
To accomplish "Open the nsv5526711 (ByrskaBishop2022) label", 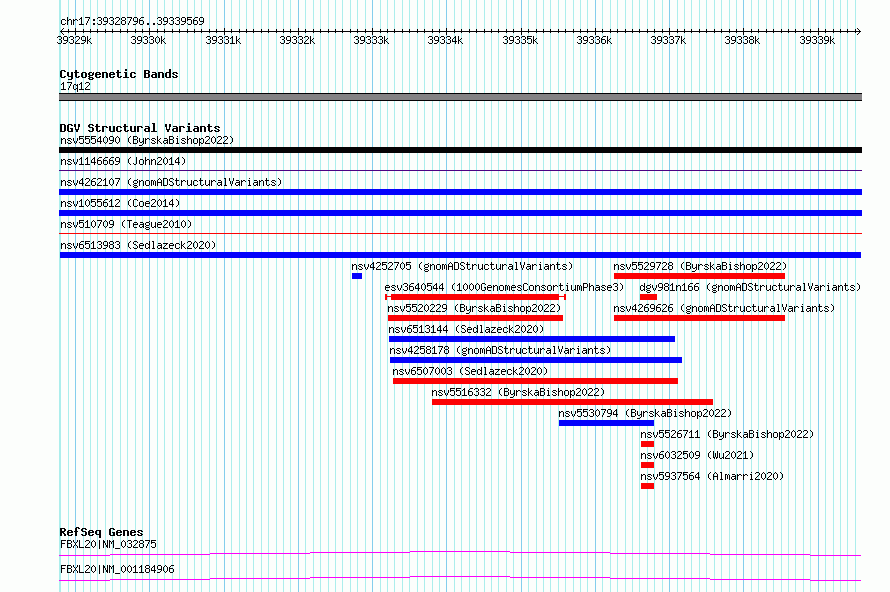I will (727, 434).
